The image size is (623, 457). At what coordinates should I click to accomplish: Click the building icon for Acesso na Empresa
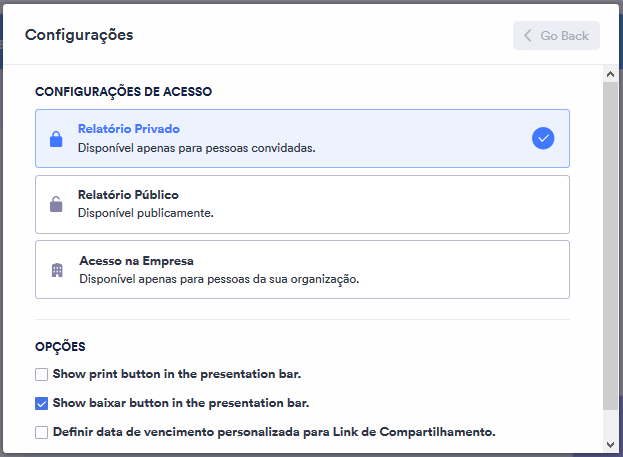click(57, 270)
